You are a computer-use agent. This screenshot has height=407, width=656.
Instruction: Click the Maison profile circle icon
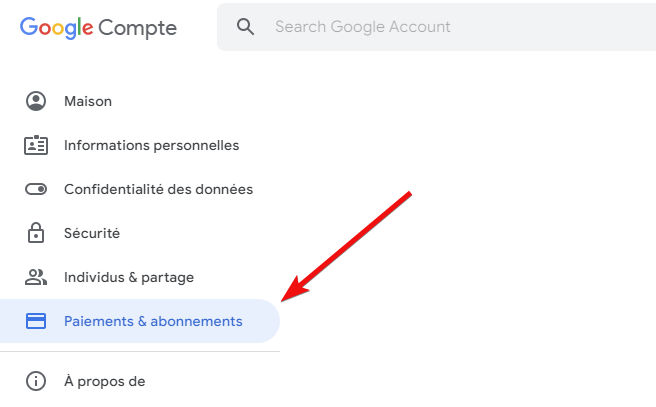point(36,101)
